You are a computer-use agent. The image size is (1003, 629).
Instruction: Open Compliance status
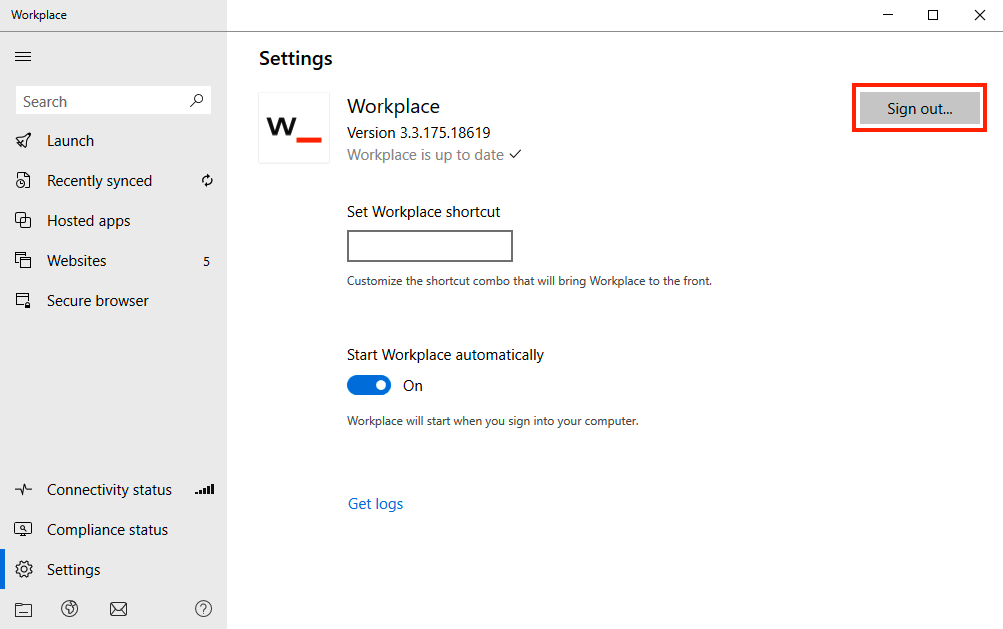coord(113,530)
